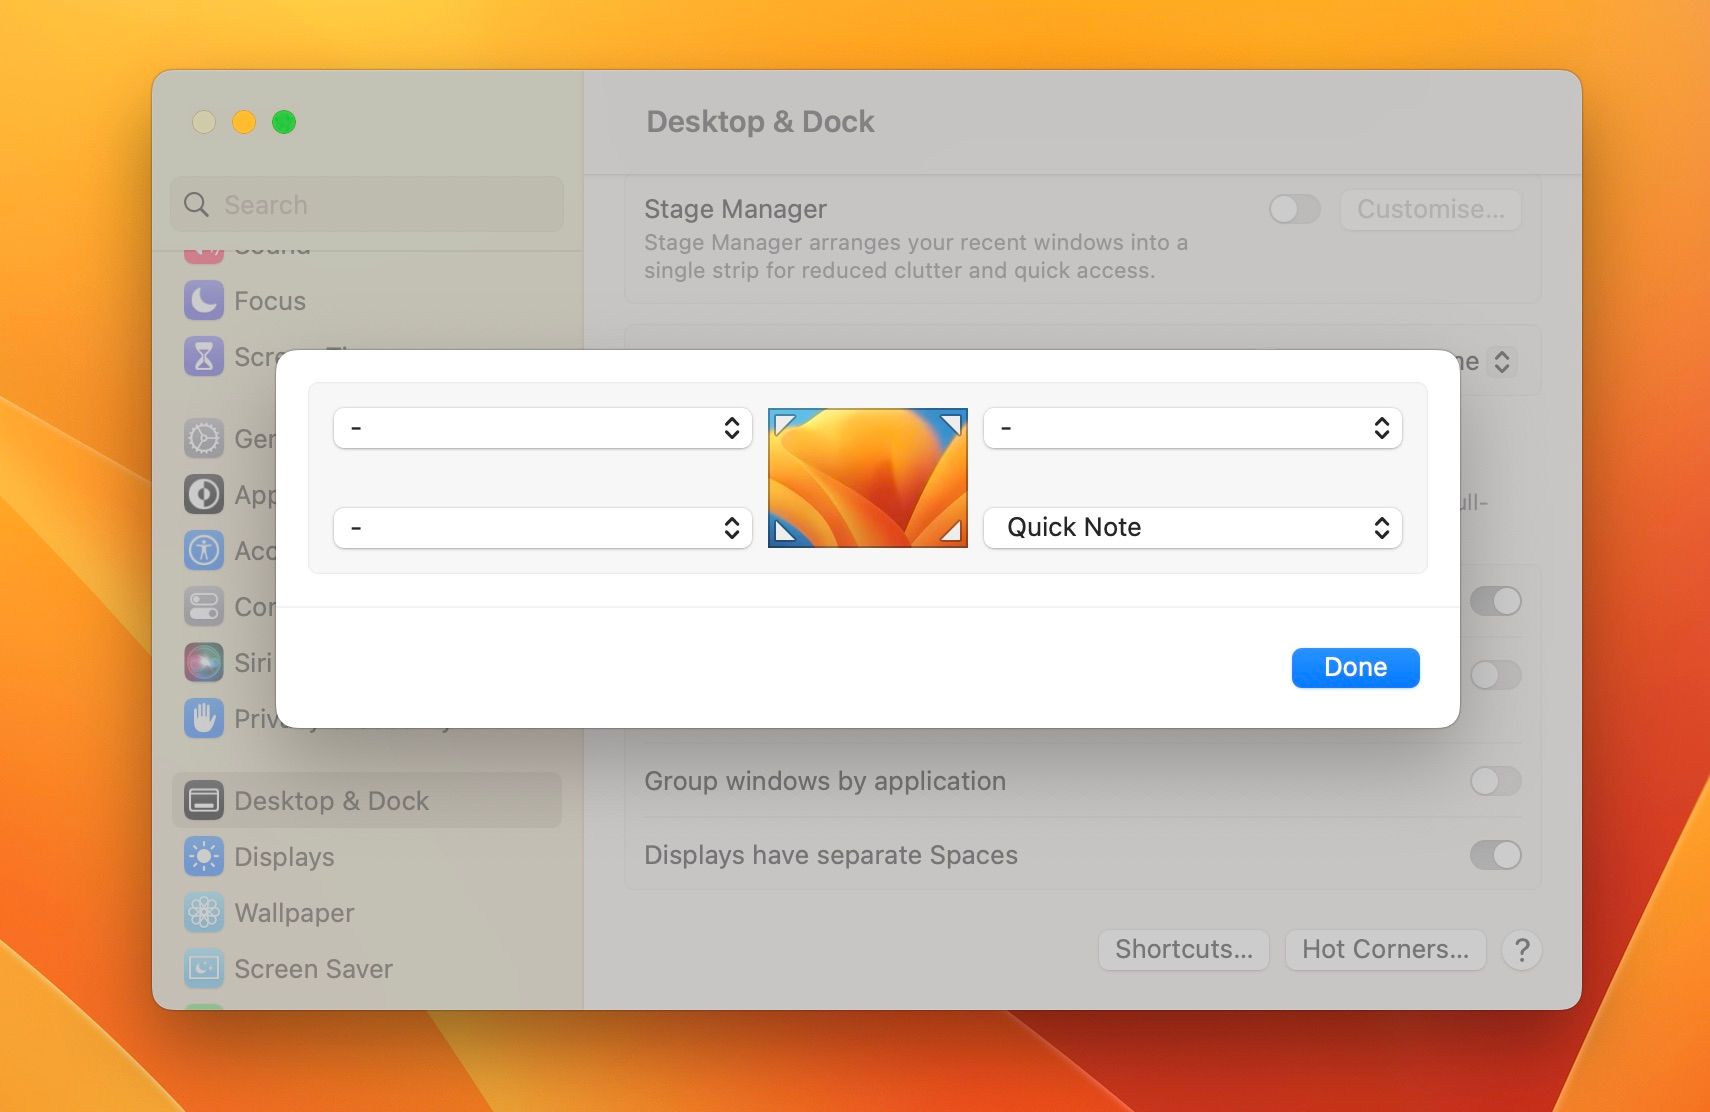Select Wallpaper in the sidebar

pos(294,913)
